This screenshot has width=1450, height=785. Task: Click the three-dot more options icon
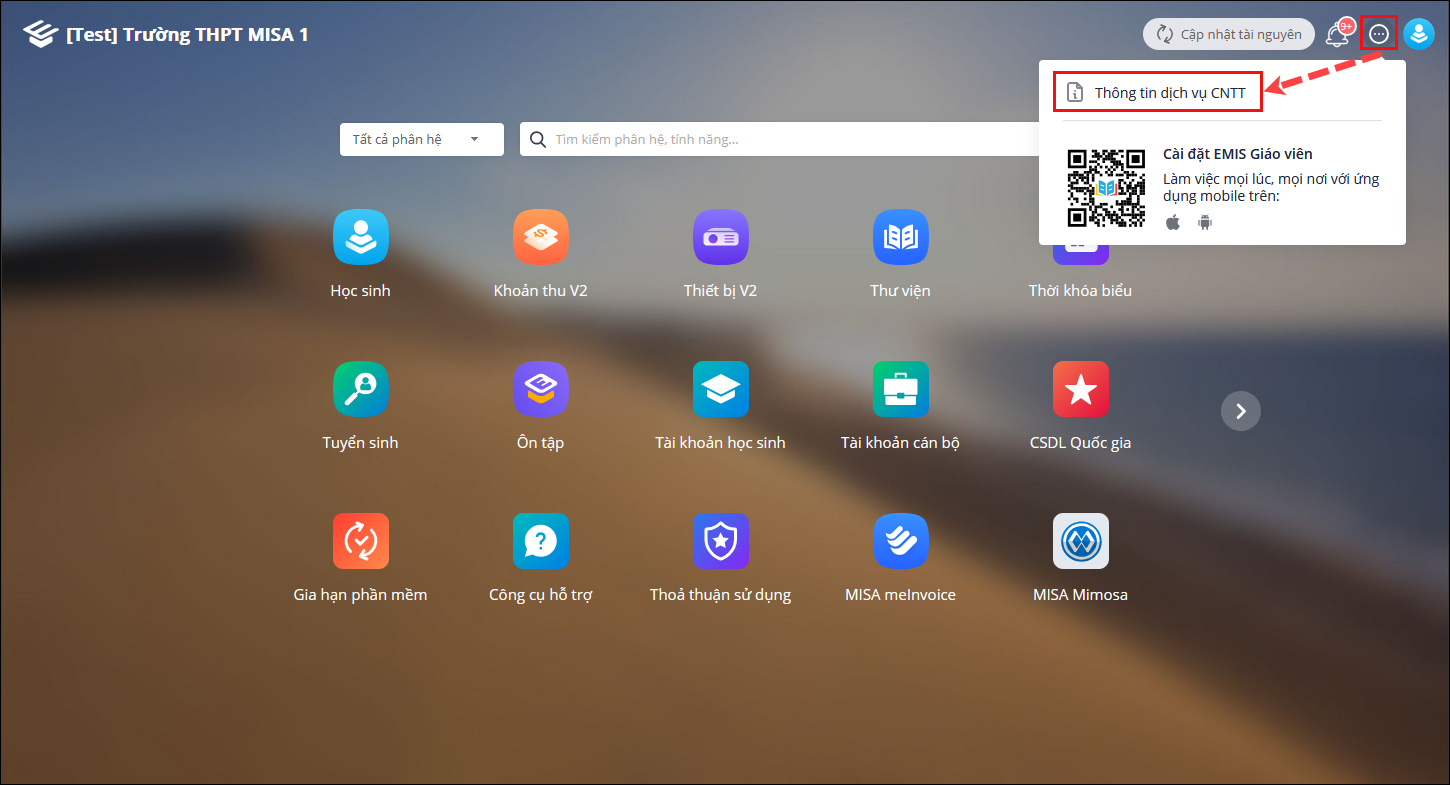[x=1379, y=34]
